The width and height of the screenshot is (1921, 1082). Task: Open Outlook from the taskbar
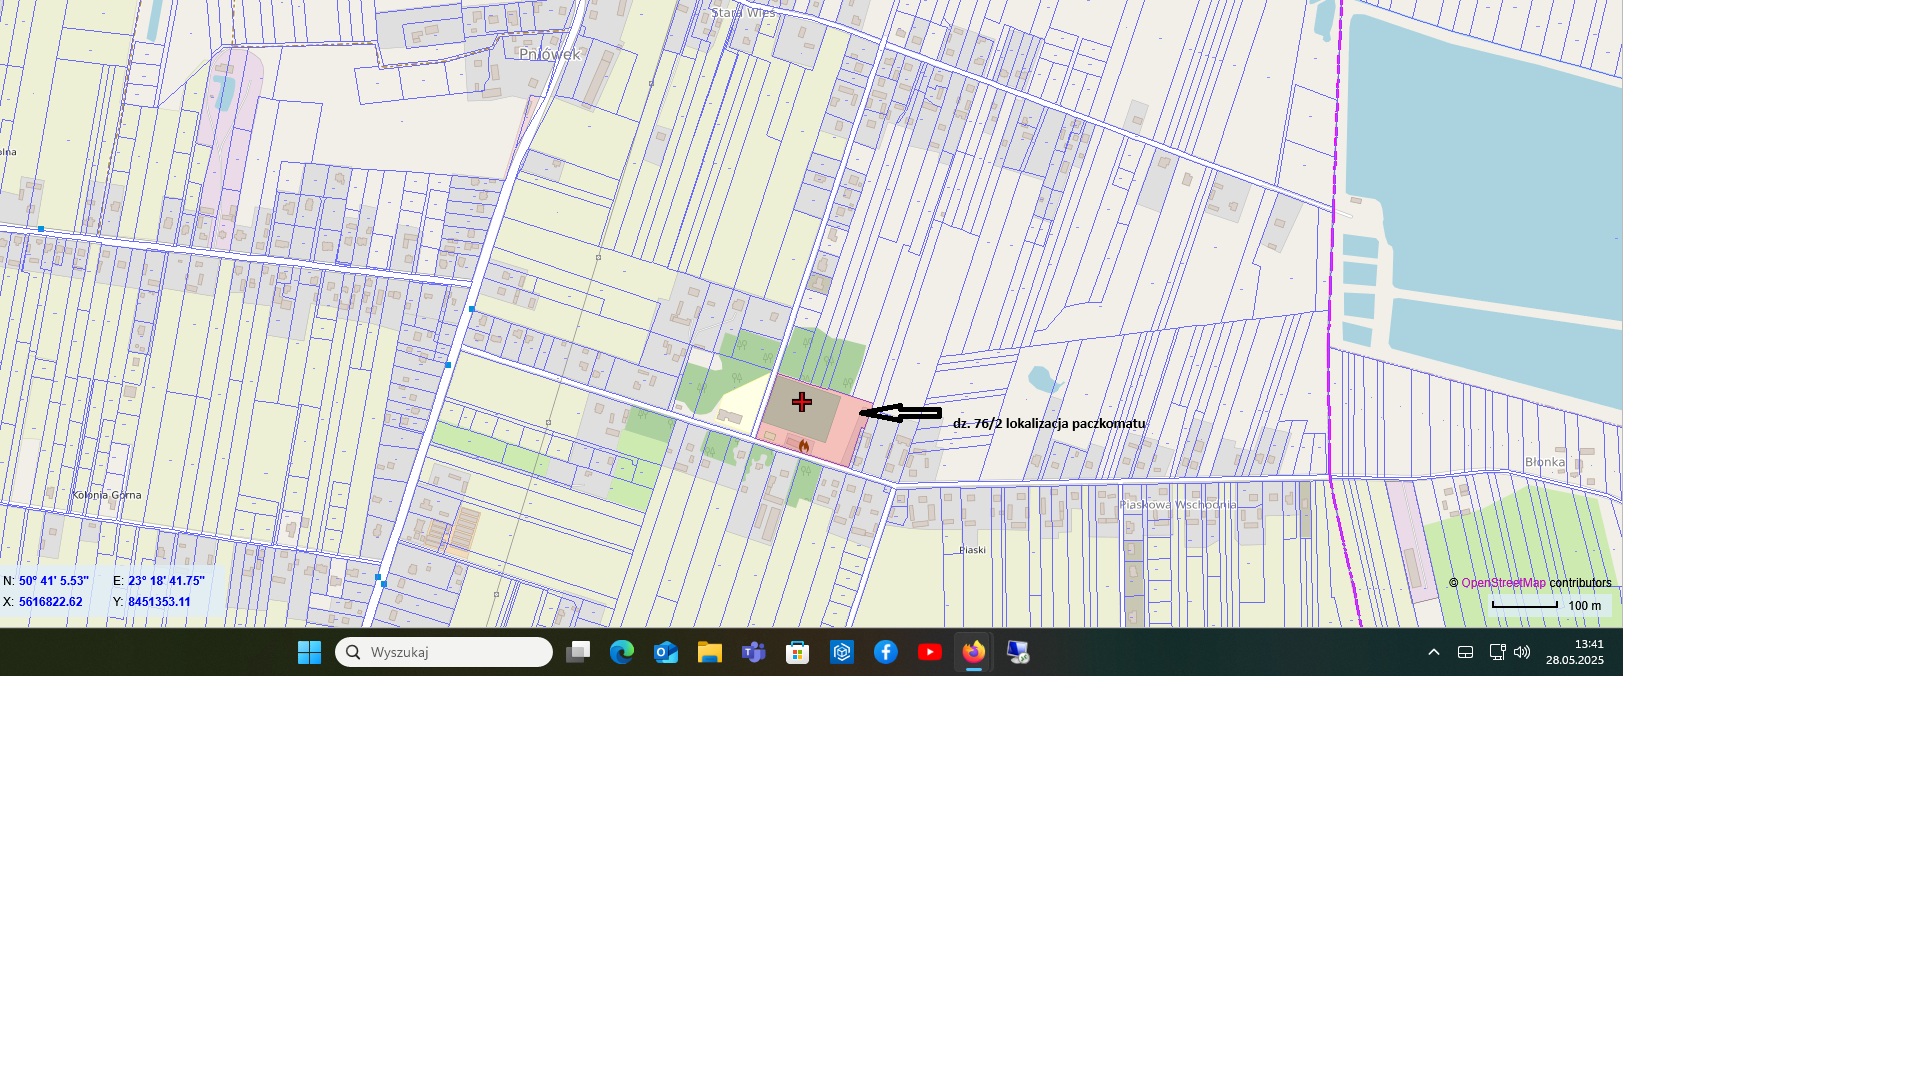pyautogui.click(x=666, y=653)
